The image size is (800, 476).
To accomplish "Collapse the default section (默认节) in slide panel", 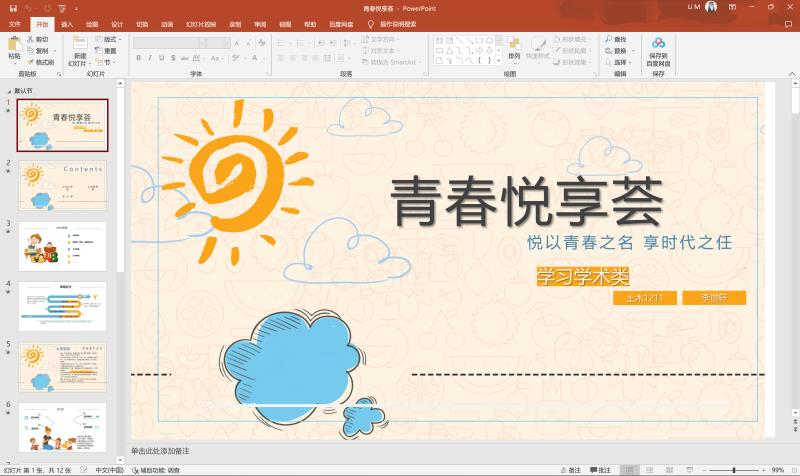I will pos(8,90).
